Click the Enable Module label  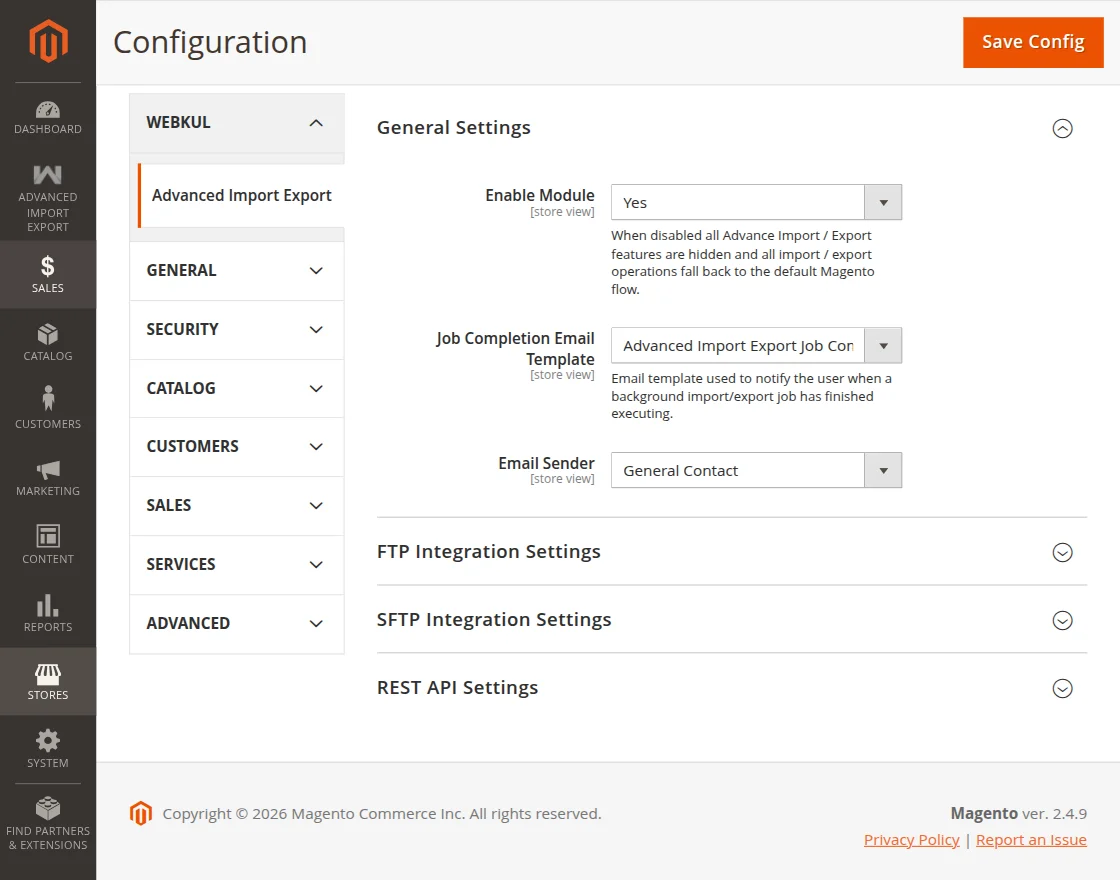pos(540,195)
